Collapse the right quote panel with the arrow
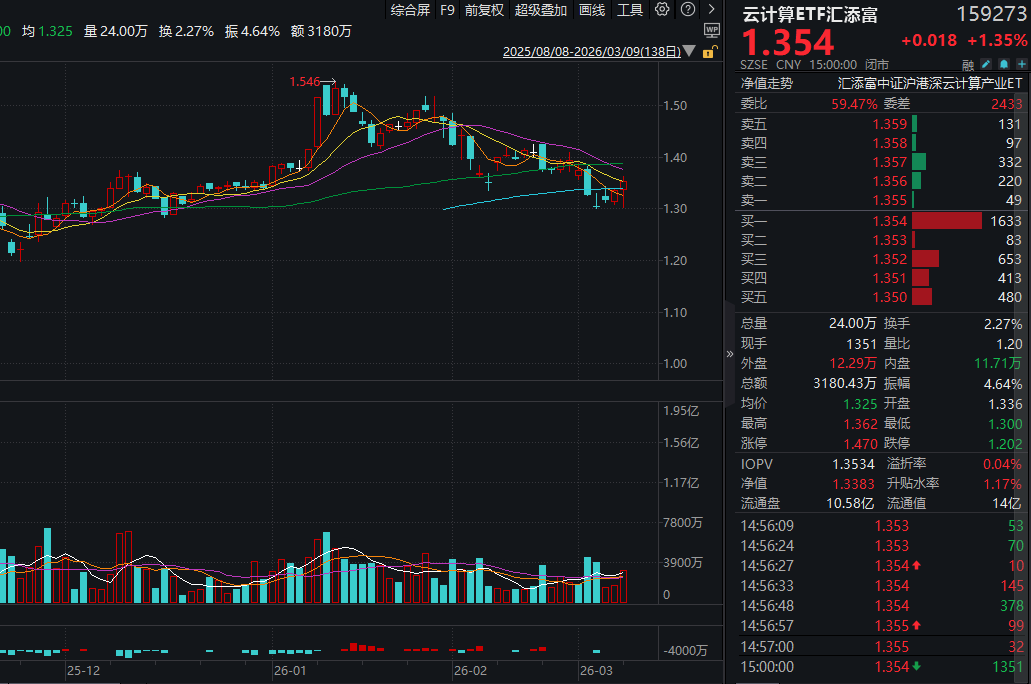This screenshot has width=1031, height=684. tap(729, 352)
